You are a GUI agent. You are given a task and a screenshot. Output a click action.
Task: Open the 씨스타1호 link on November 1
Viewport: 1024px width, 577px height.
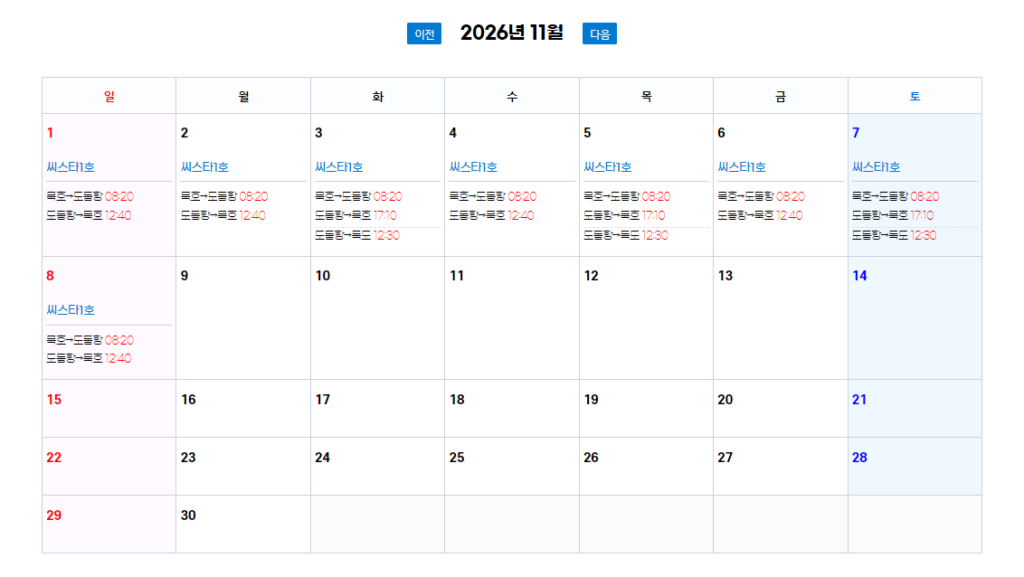tap(71, 167)
